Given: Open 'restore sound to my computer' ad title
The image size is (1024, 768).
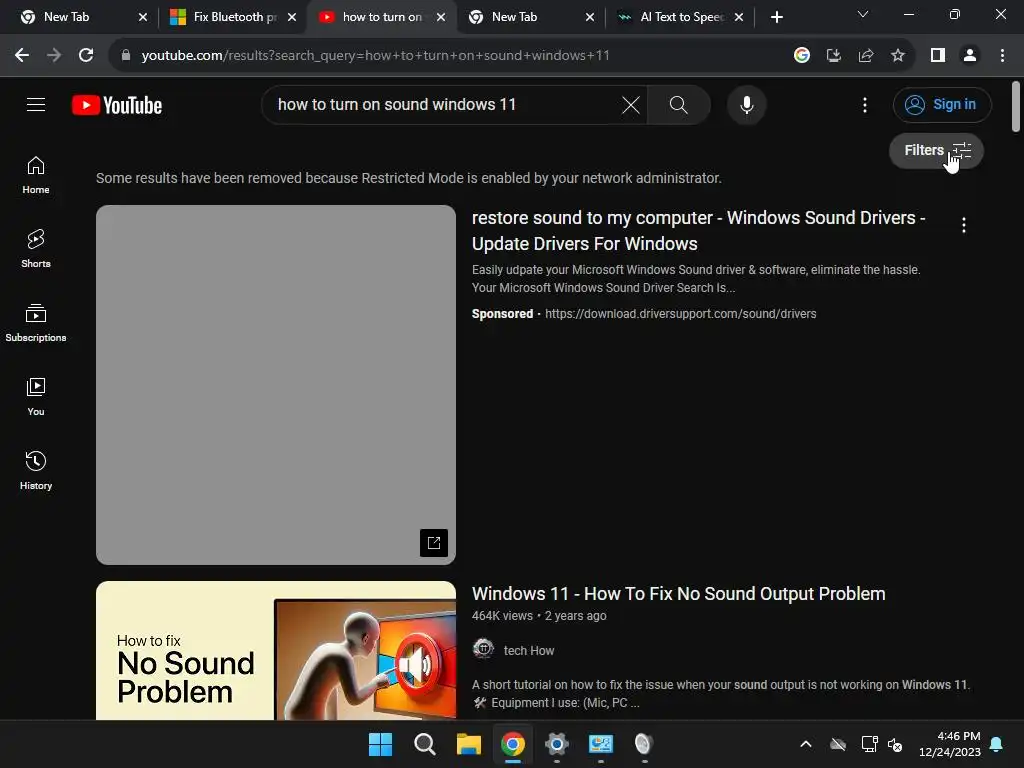Looking at the screenshot, I should tap(699, 231).
